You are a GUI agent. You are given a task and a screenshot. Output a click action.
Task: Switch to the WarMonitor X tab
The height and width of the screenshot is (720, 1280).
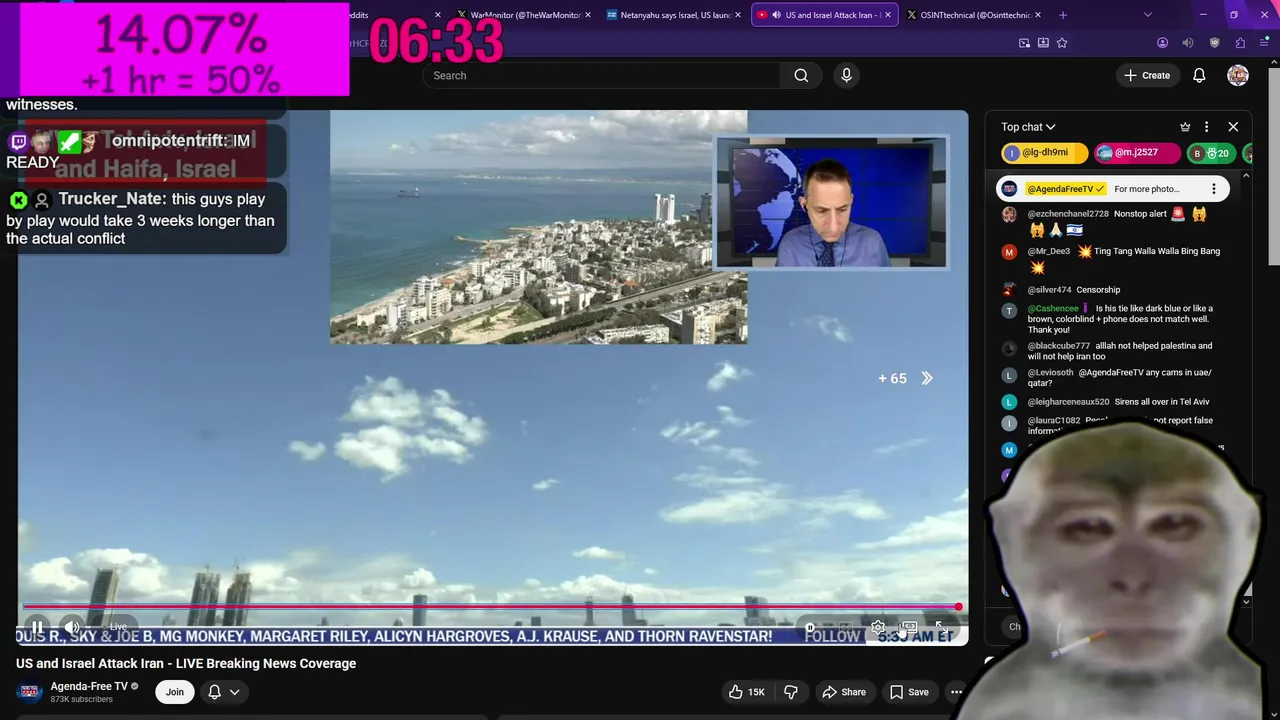click(x=525, y=15)
